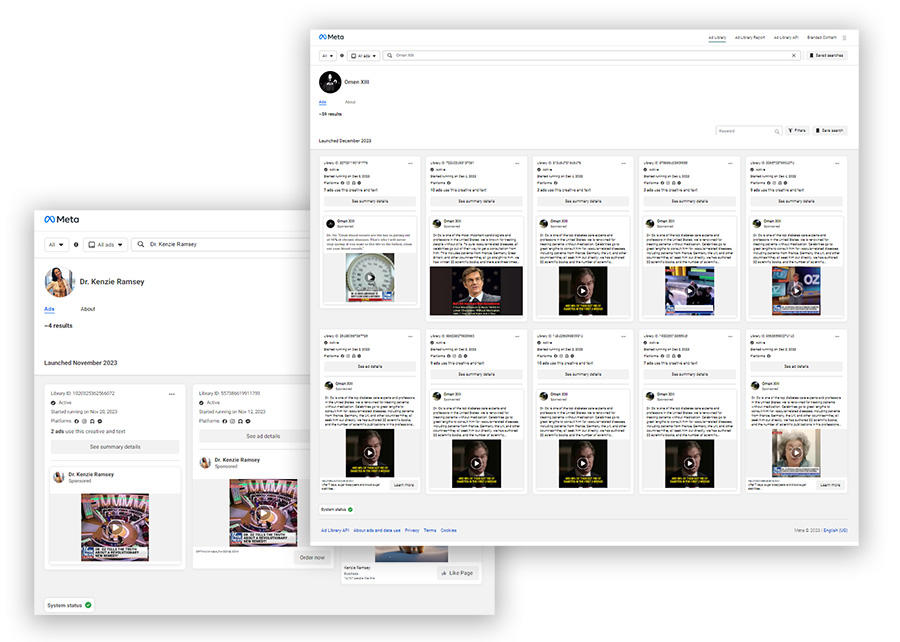Click the Save search button
This screenshot has height=642, width=900.
pos(829,131)
